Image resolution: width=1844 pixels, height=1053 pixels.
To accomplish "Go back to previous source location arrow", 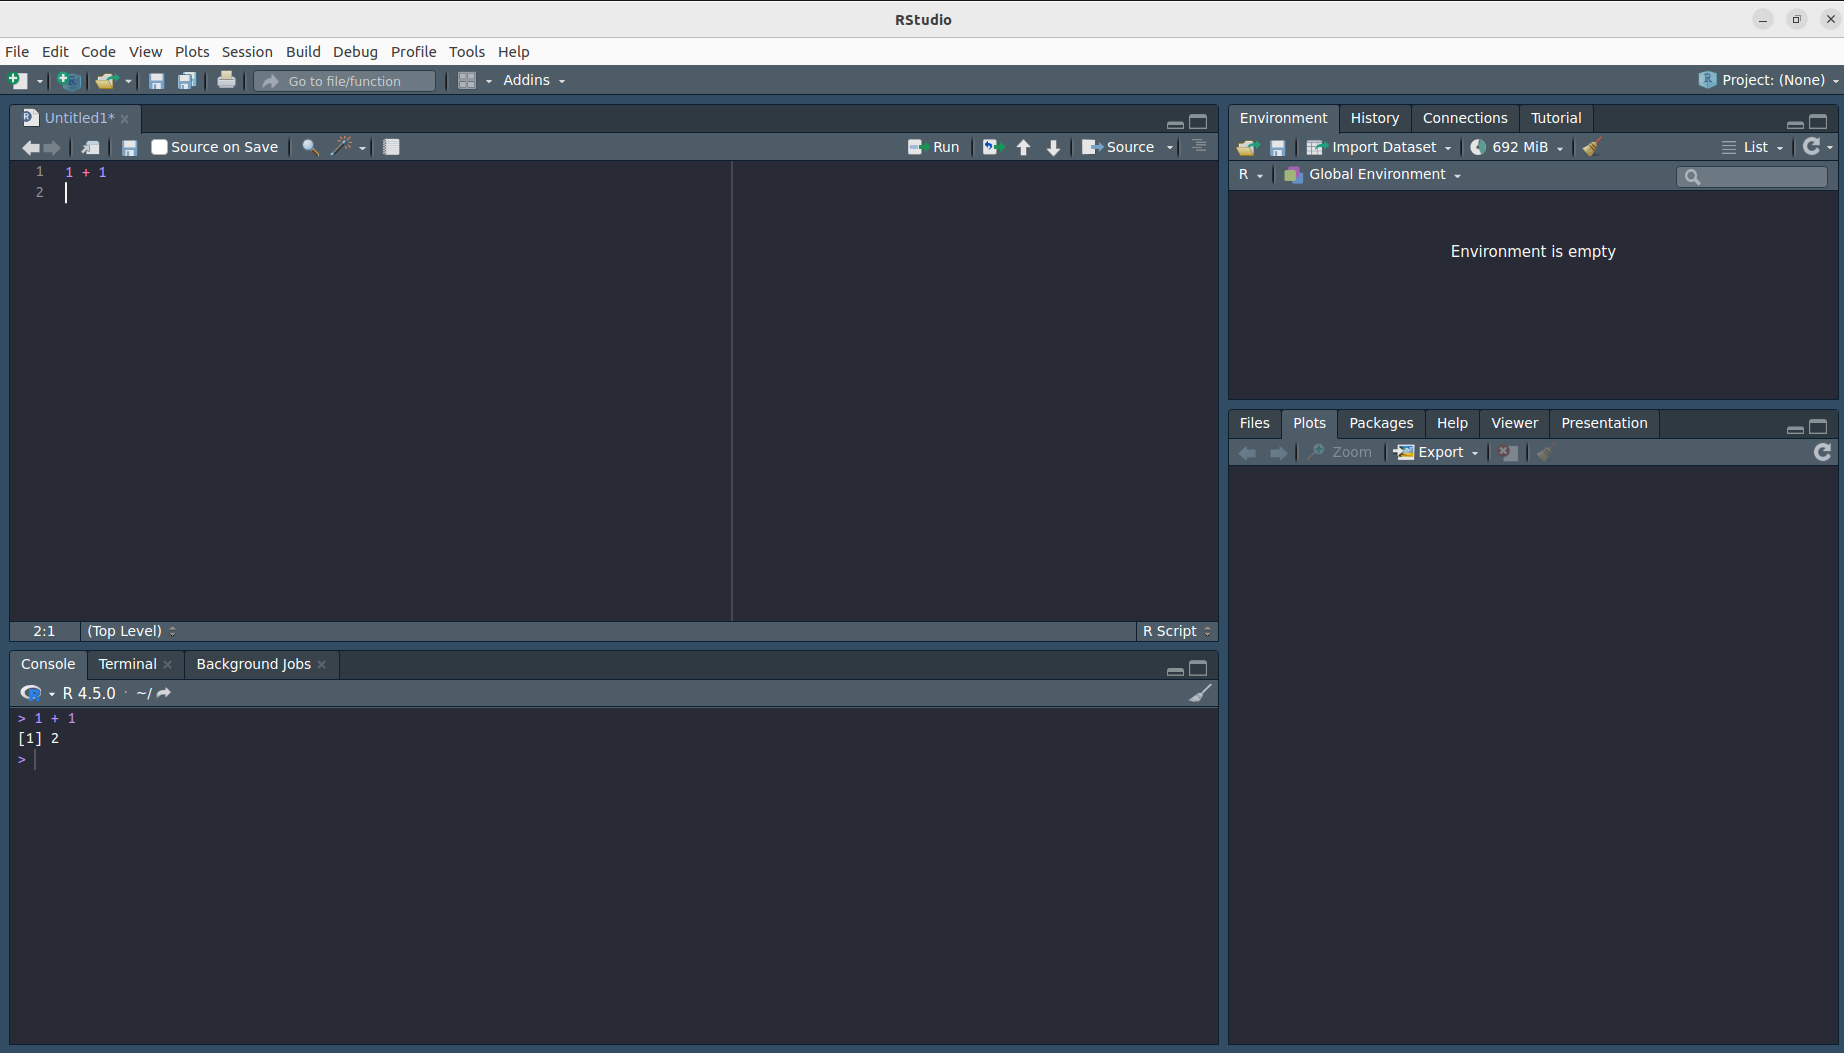I will click(31, 148).
